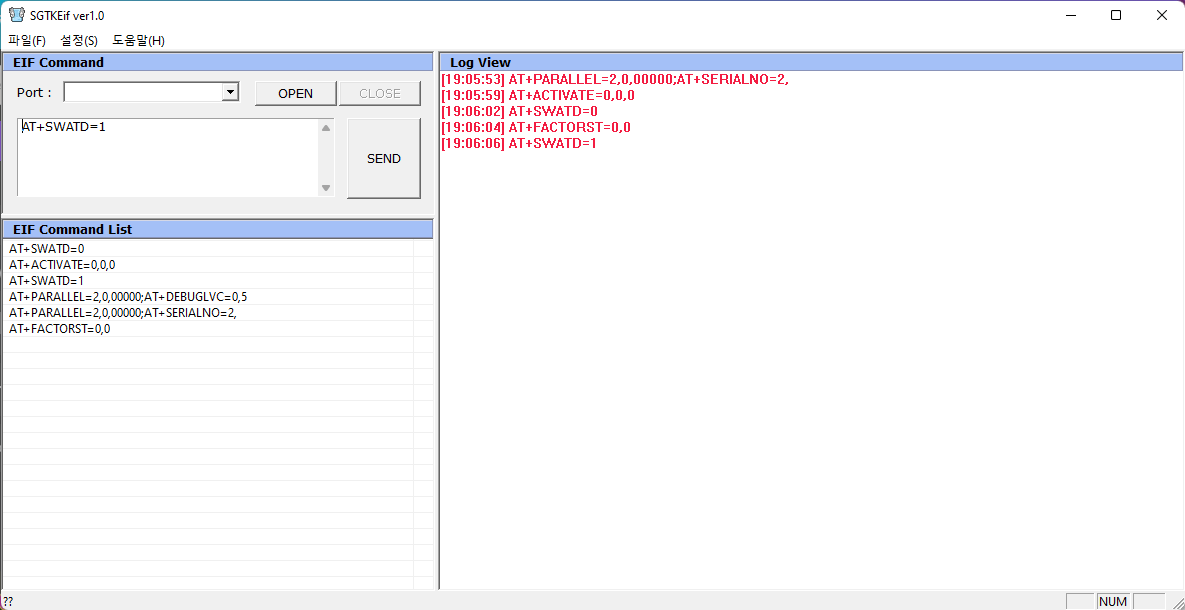Click the SGTKEif application icon in title bar

coord(15,14)
